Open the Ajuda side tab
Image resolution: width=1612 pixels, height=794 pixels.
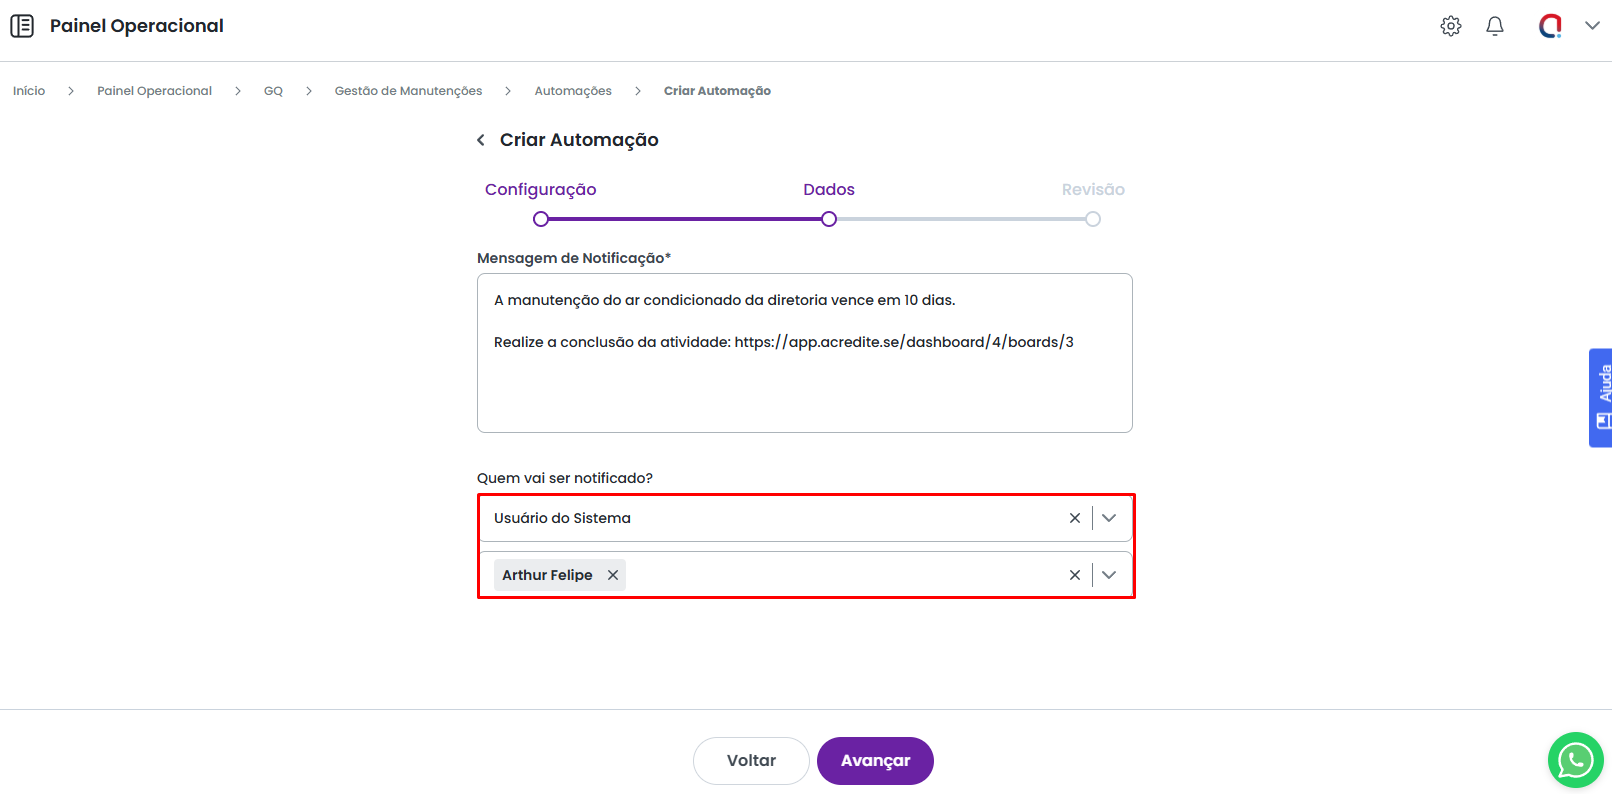click(1601, 397)
